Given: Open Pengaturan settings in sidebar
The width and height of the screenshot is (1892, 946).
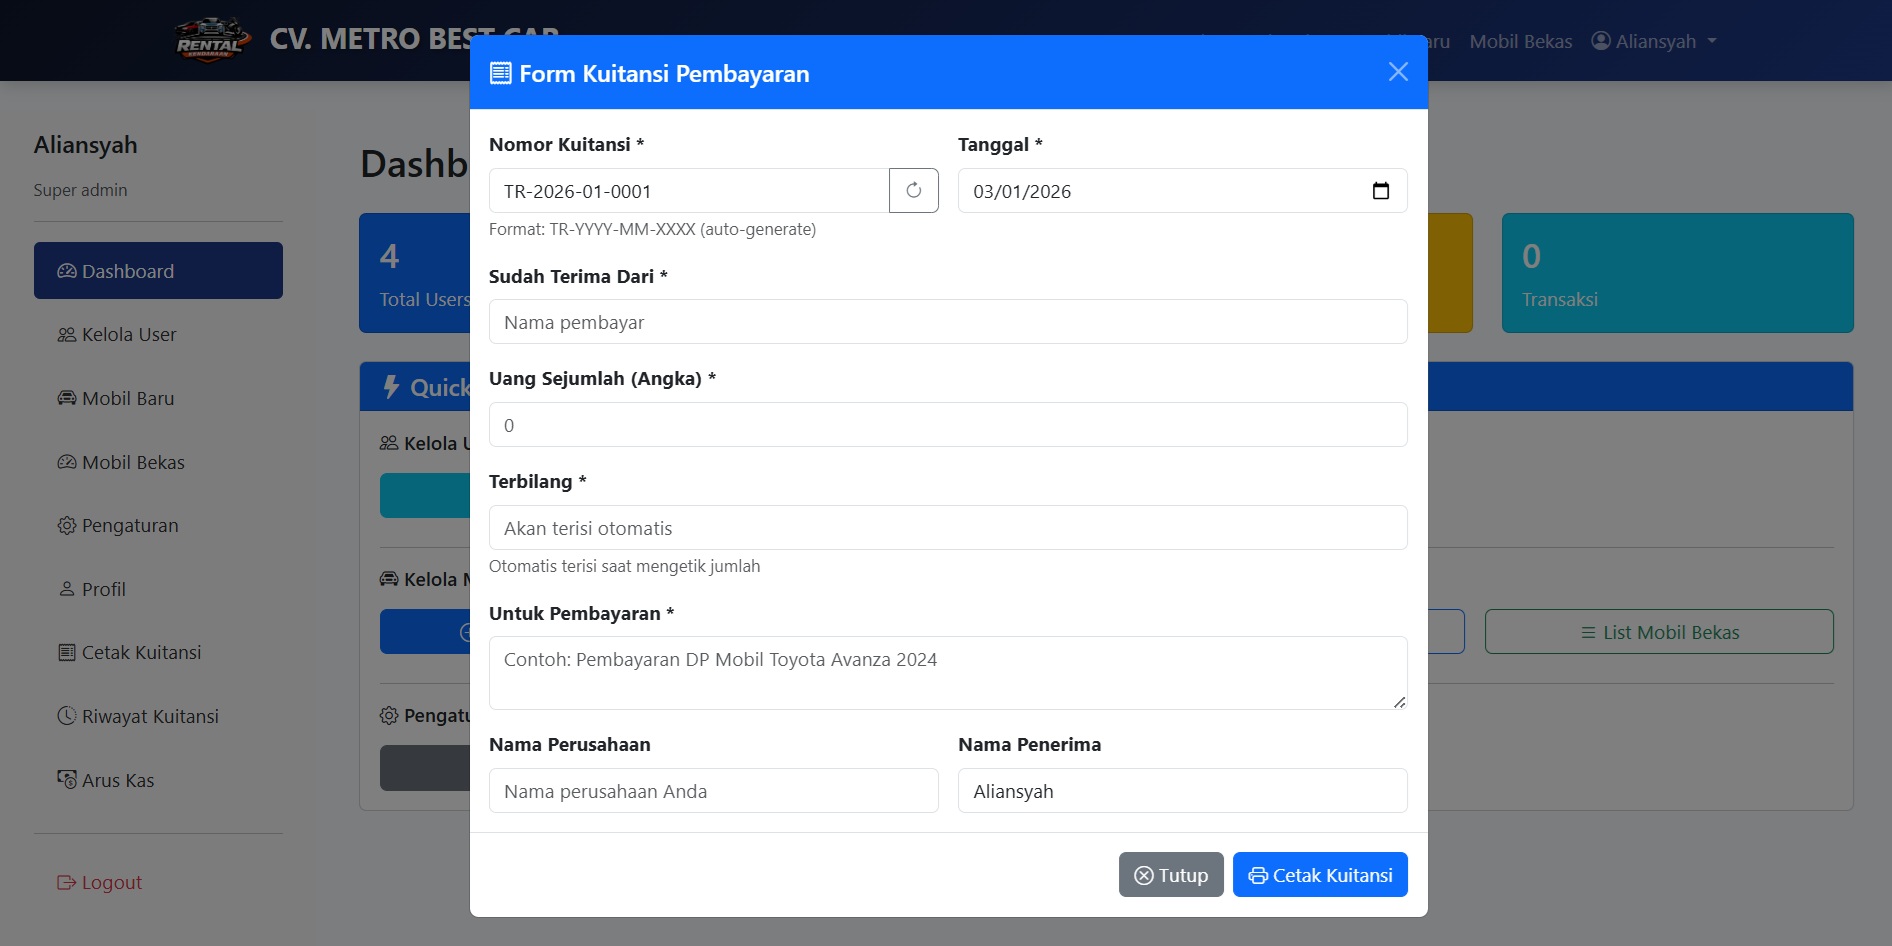Looking at the screenshot, I should point(129,526).
